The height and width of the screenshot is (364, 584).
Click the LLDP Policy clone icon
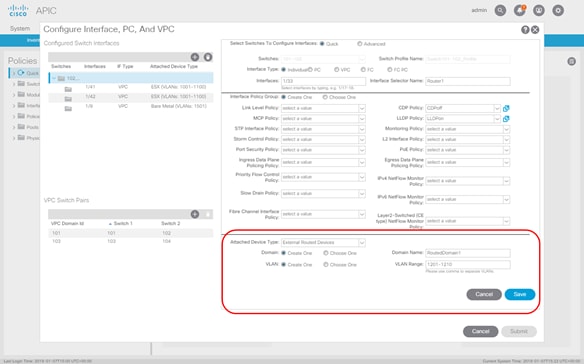(x=506, y=119)
